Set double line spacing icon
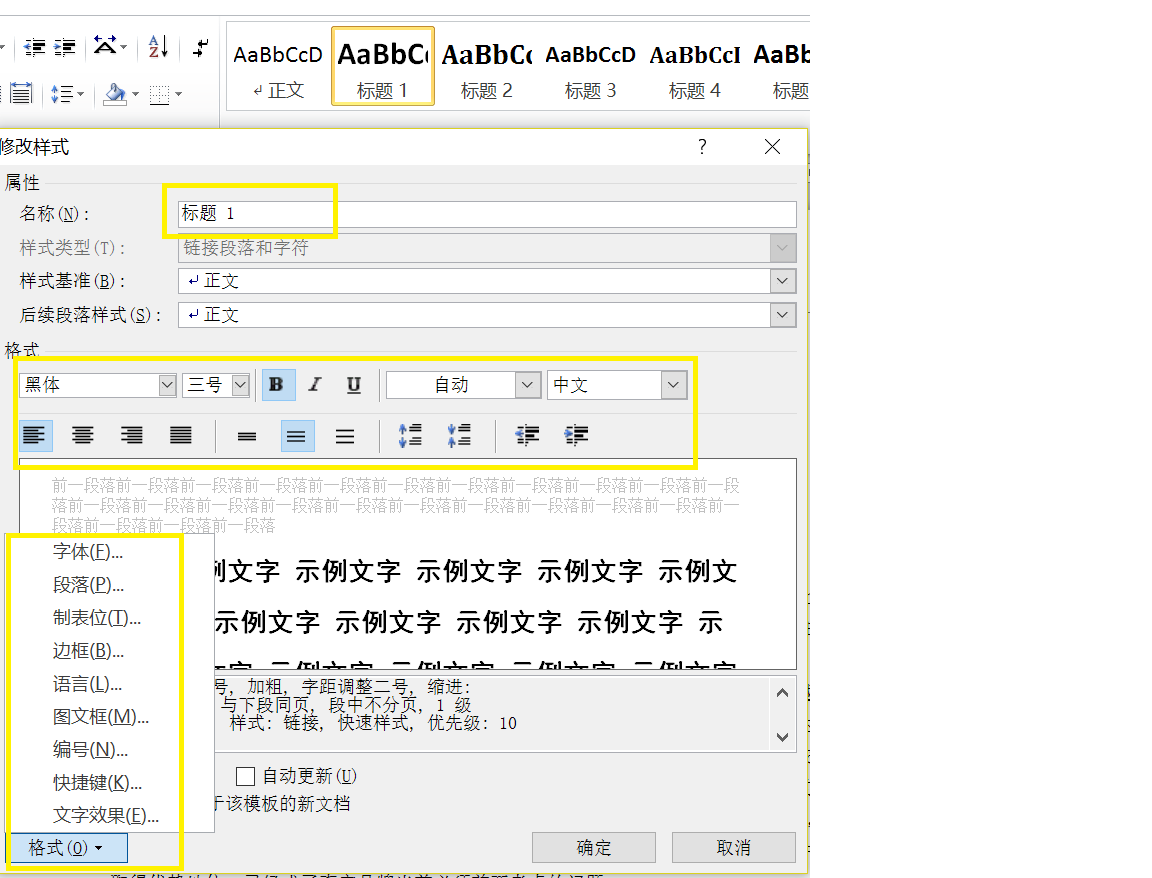Screen dimensions: 1152x878 [345, 436]
